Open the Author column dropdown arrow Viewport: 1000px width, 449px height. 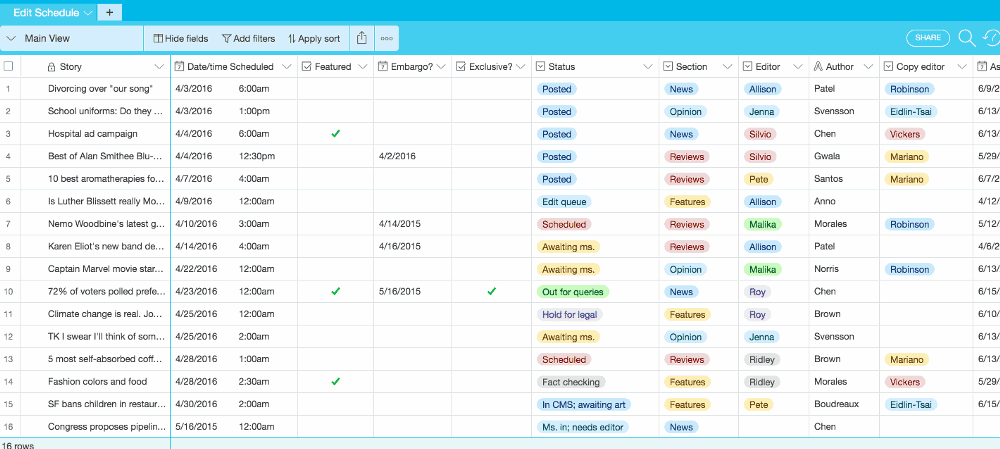click(x=869, y=66)
